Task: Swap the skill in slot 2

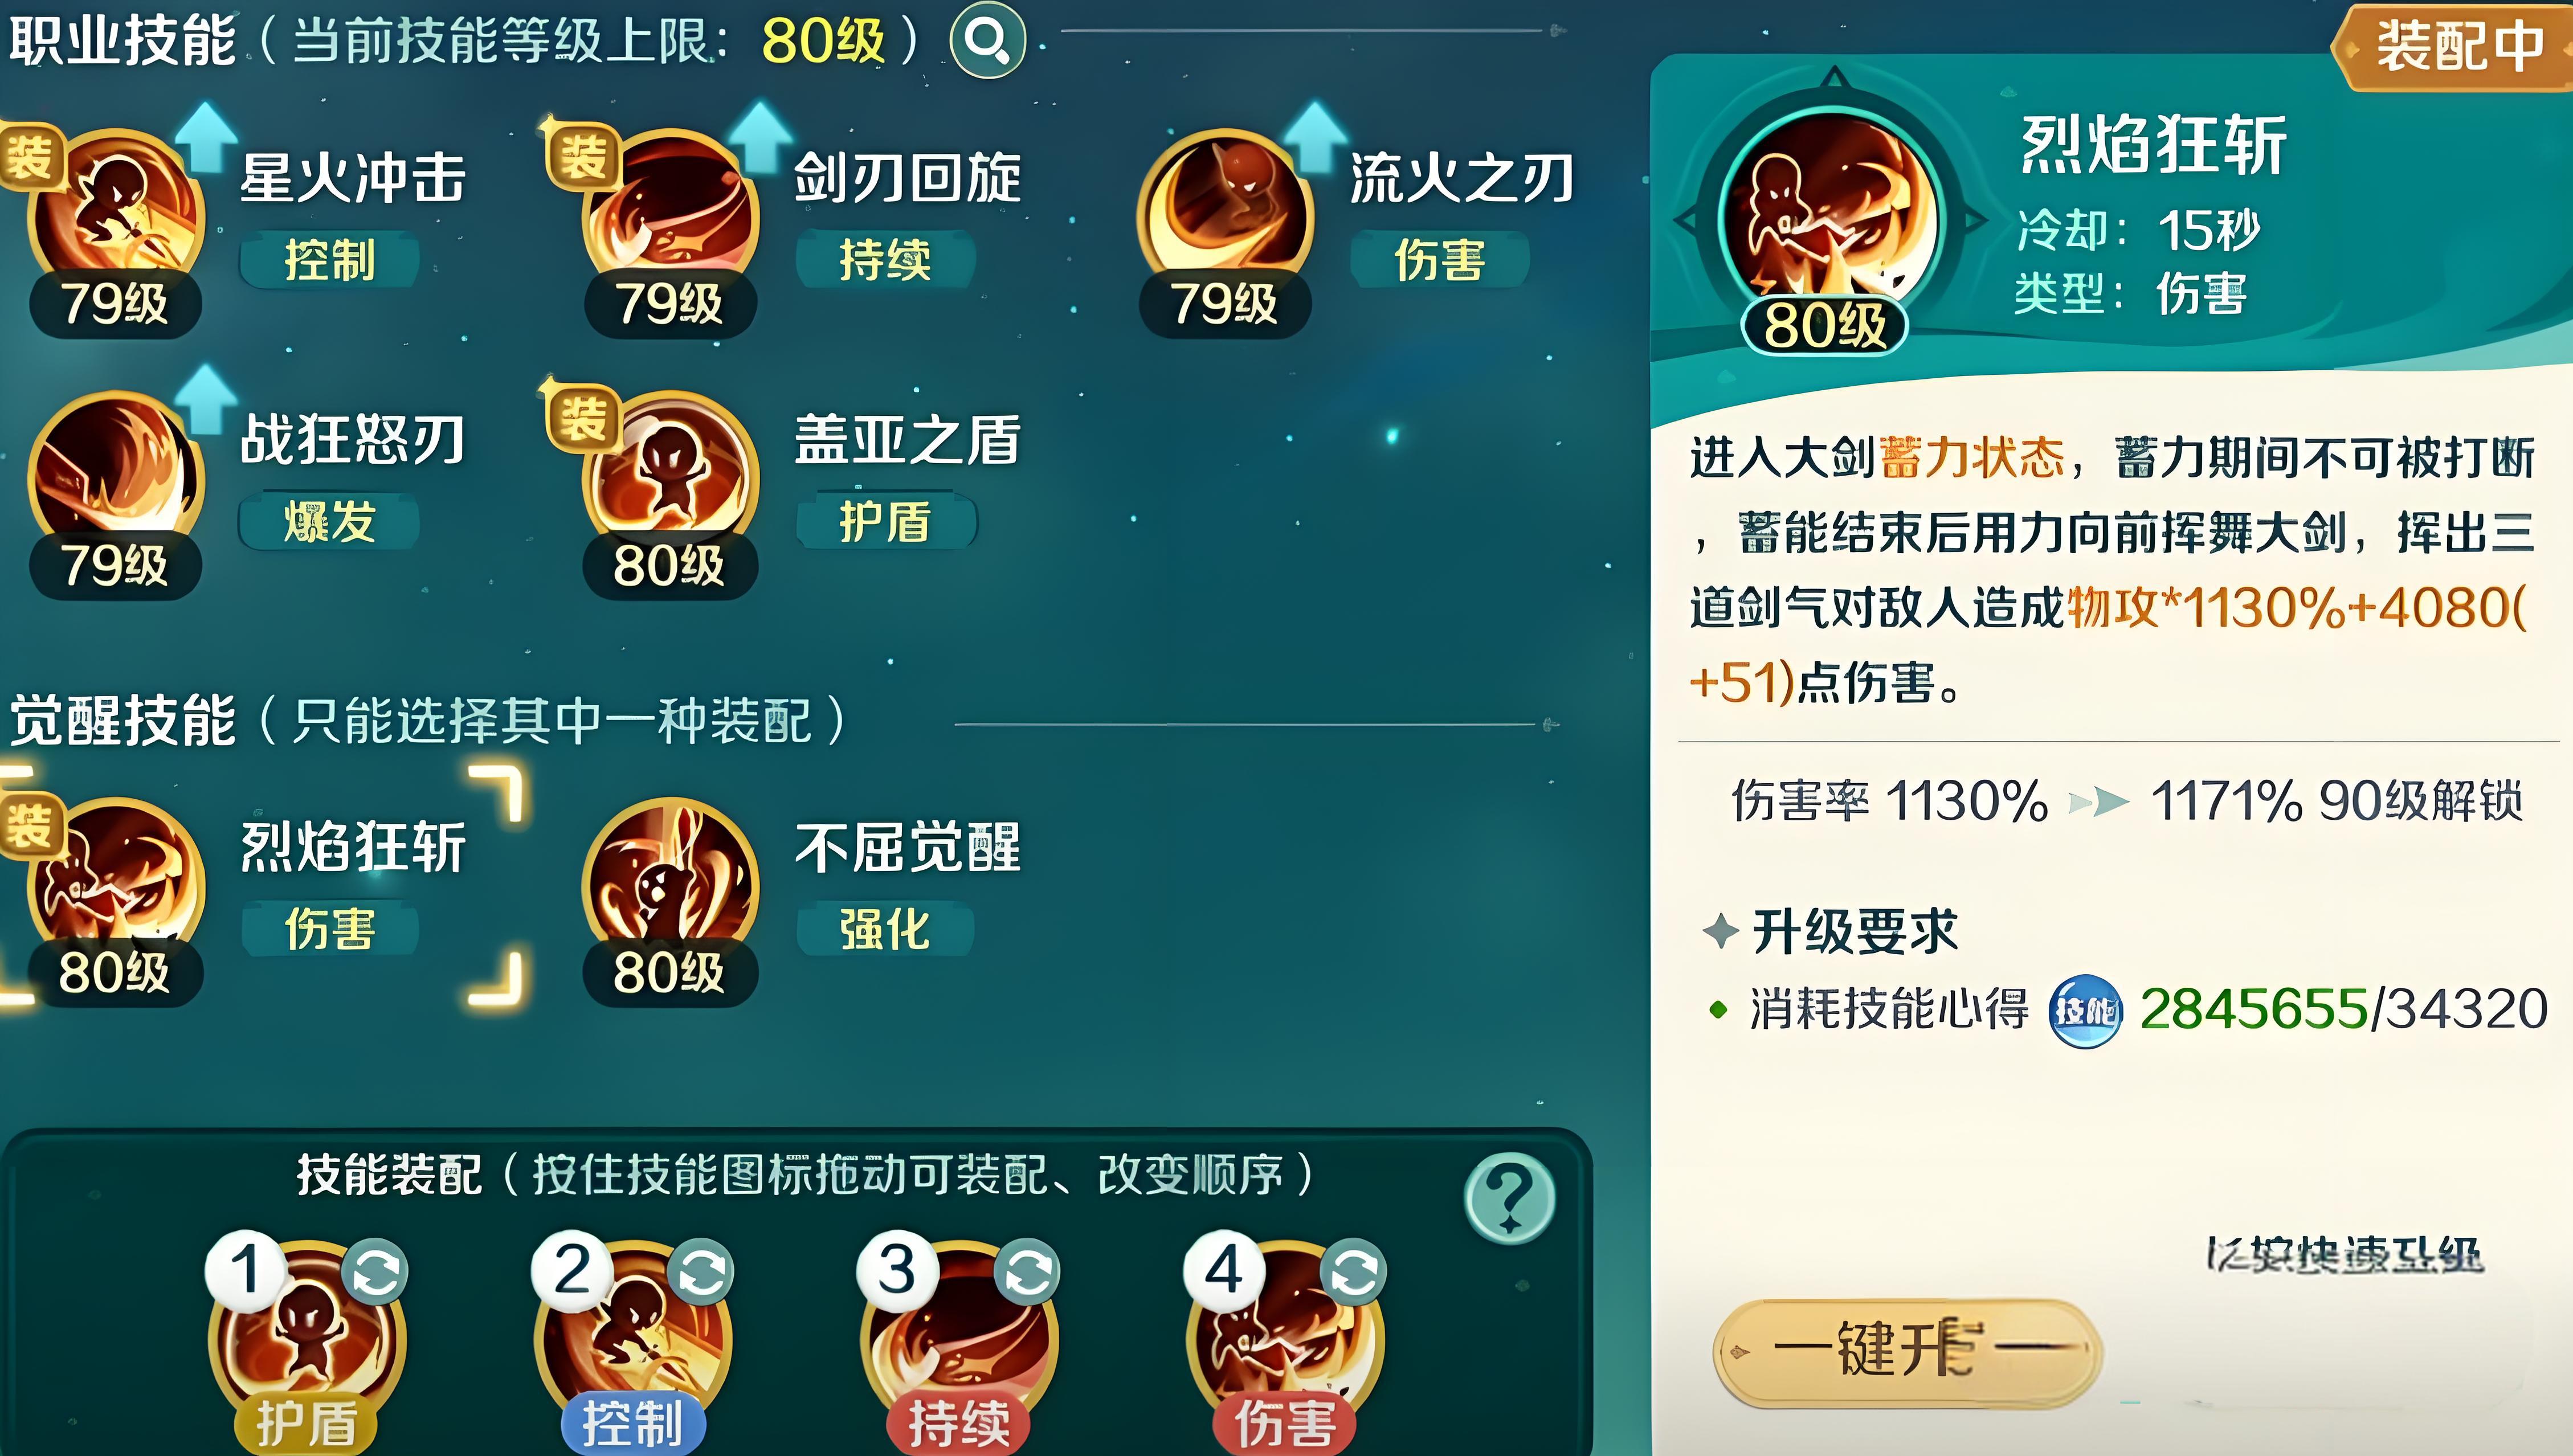Action: pos(701,1273)
